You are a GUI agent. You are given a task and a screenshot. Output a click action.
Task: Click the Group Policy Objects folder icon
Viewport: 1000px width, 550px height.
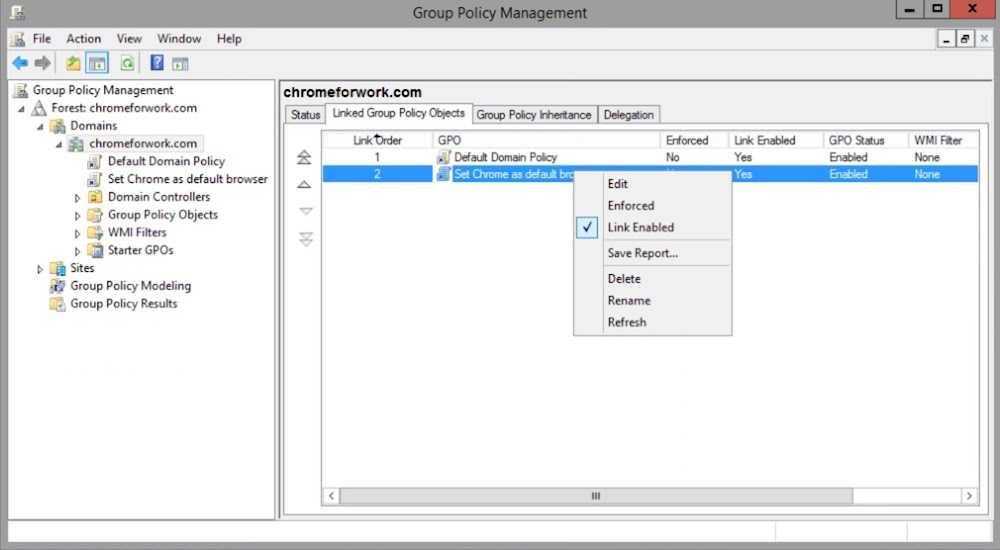95,215
